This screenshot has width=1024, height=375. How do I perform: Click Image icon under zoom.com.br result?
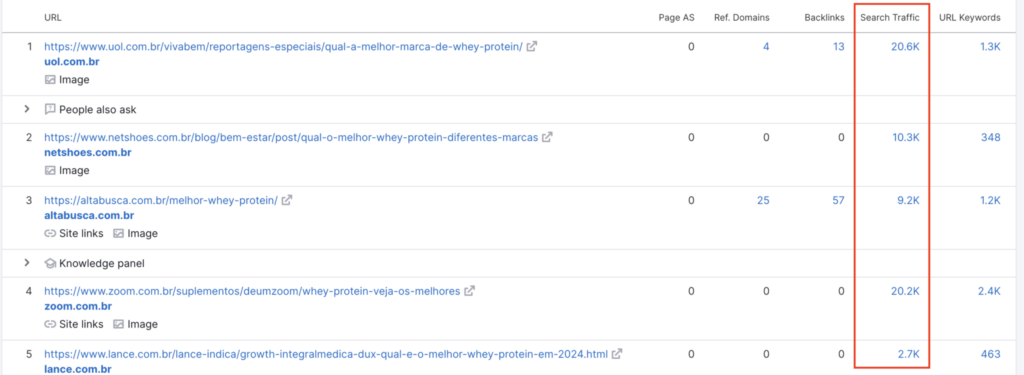[x=118, y=324]
